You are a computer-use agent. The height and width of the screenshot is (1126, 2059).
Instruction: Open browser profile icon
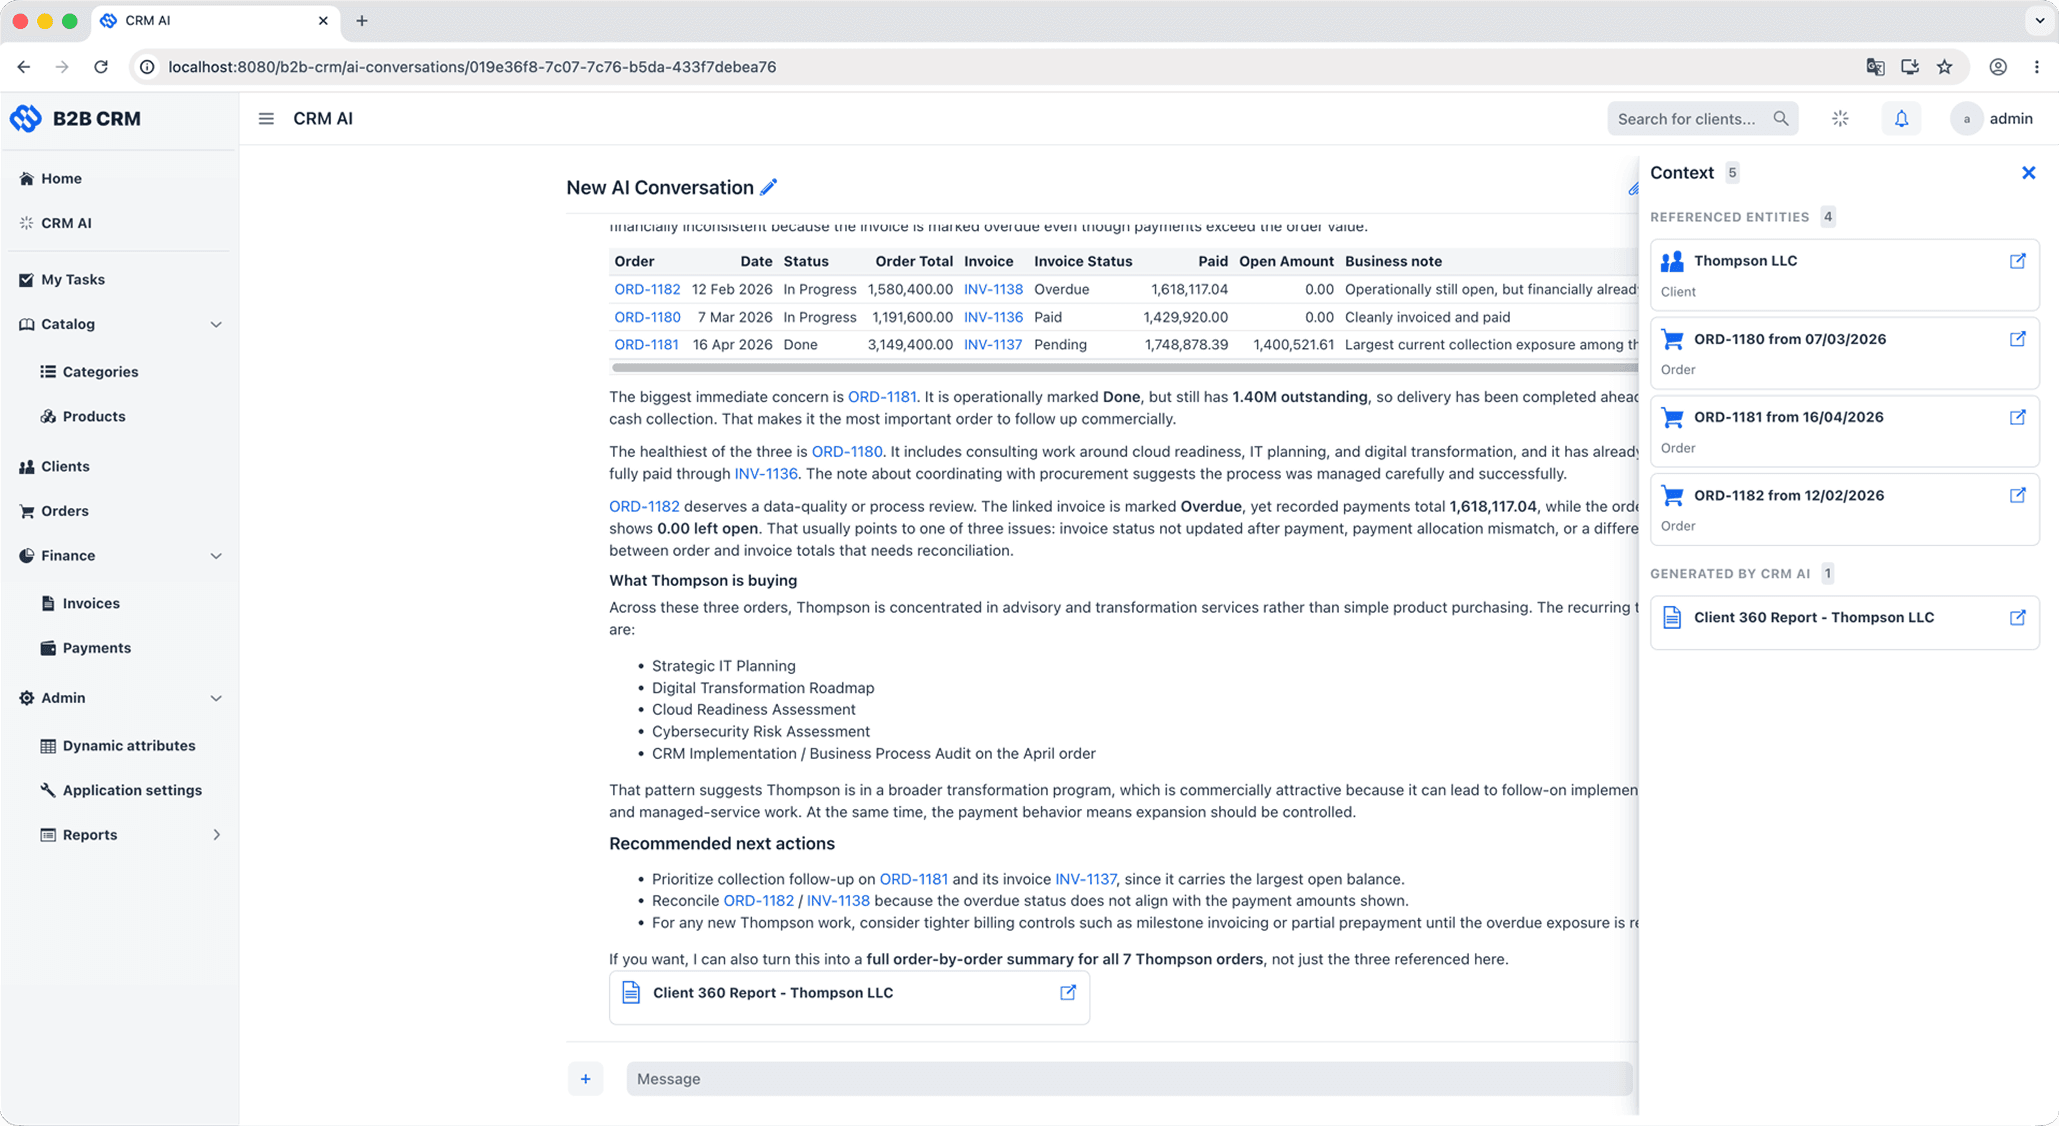(x=1997, y=67)
